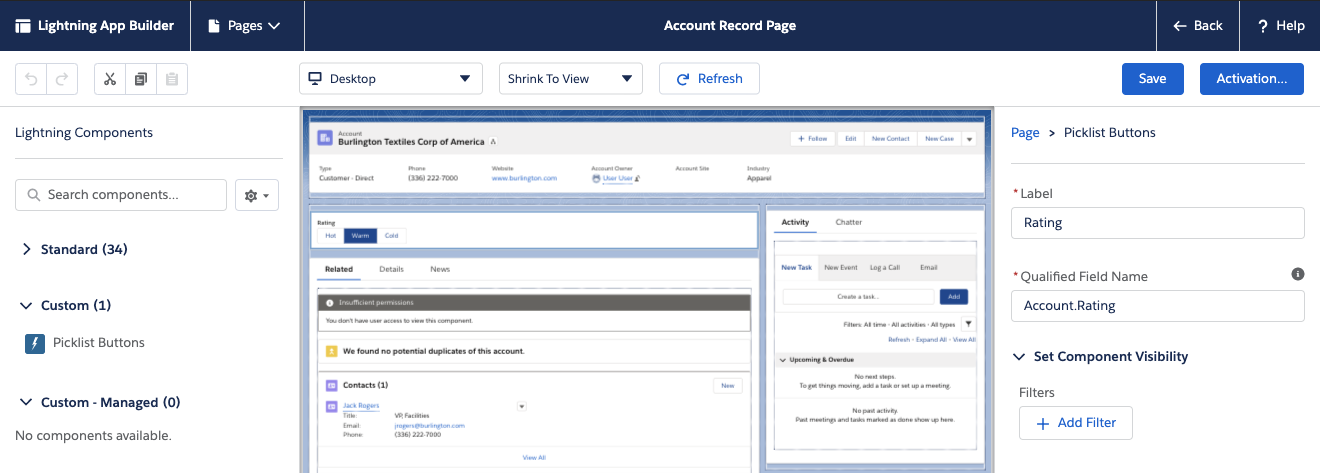Open the record actions dropdown arrow after New Case
Image resolution: width=1320 pixels, height=473 pixels.
pyautogui.click(x=968, y=139)
